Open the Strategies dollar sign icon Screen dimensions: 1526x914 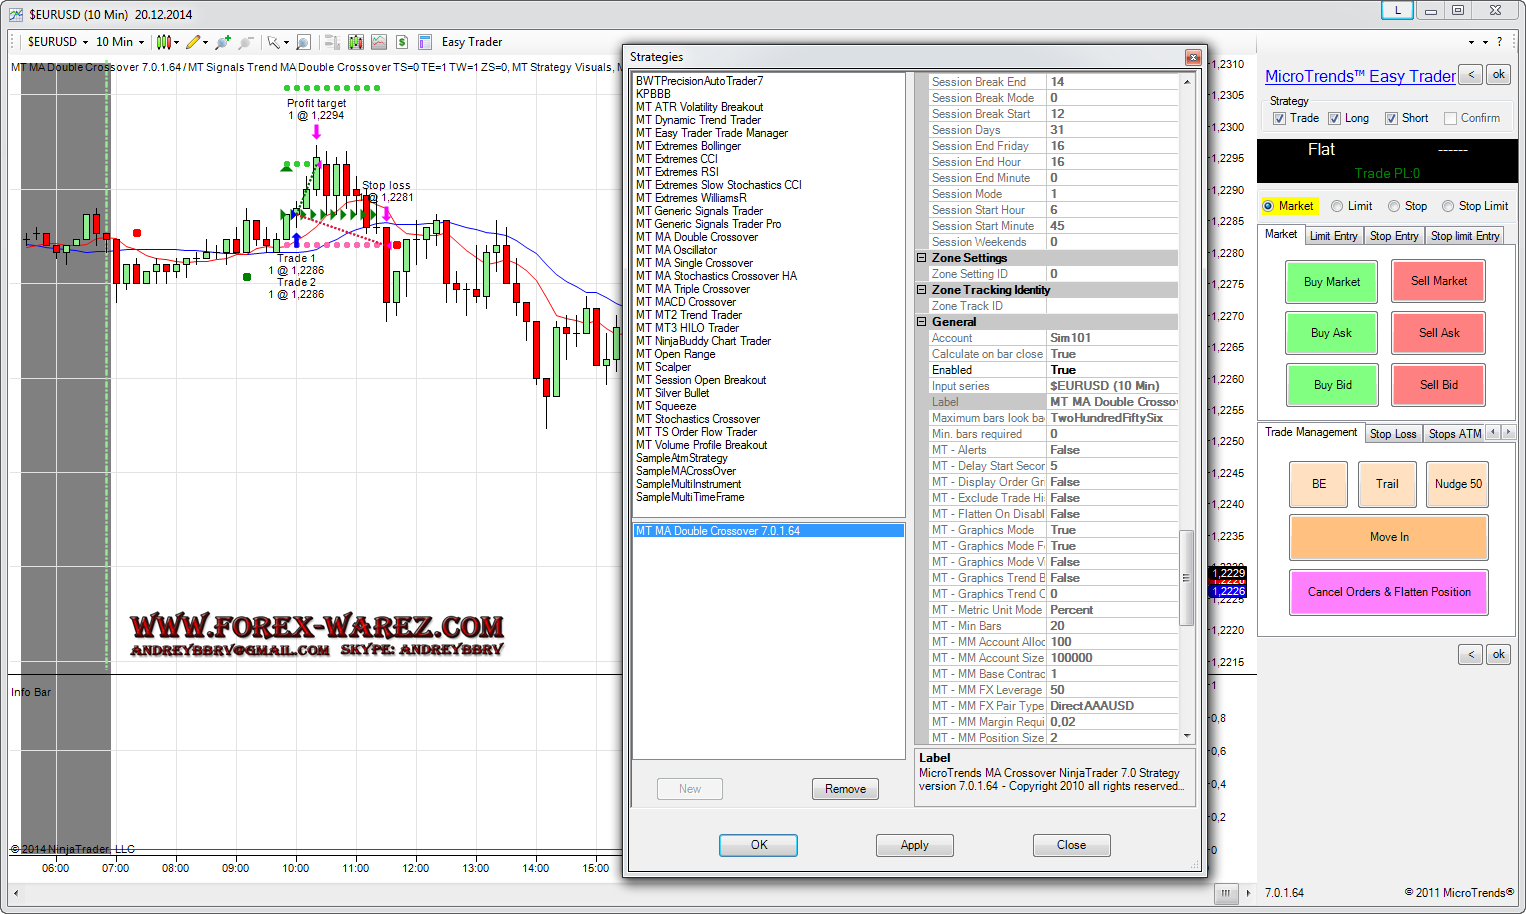pos(402,42)
